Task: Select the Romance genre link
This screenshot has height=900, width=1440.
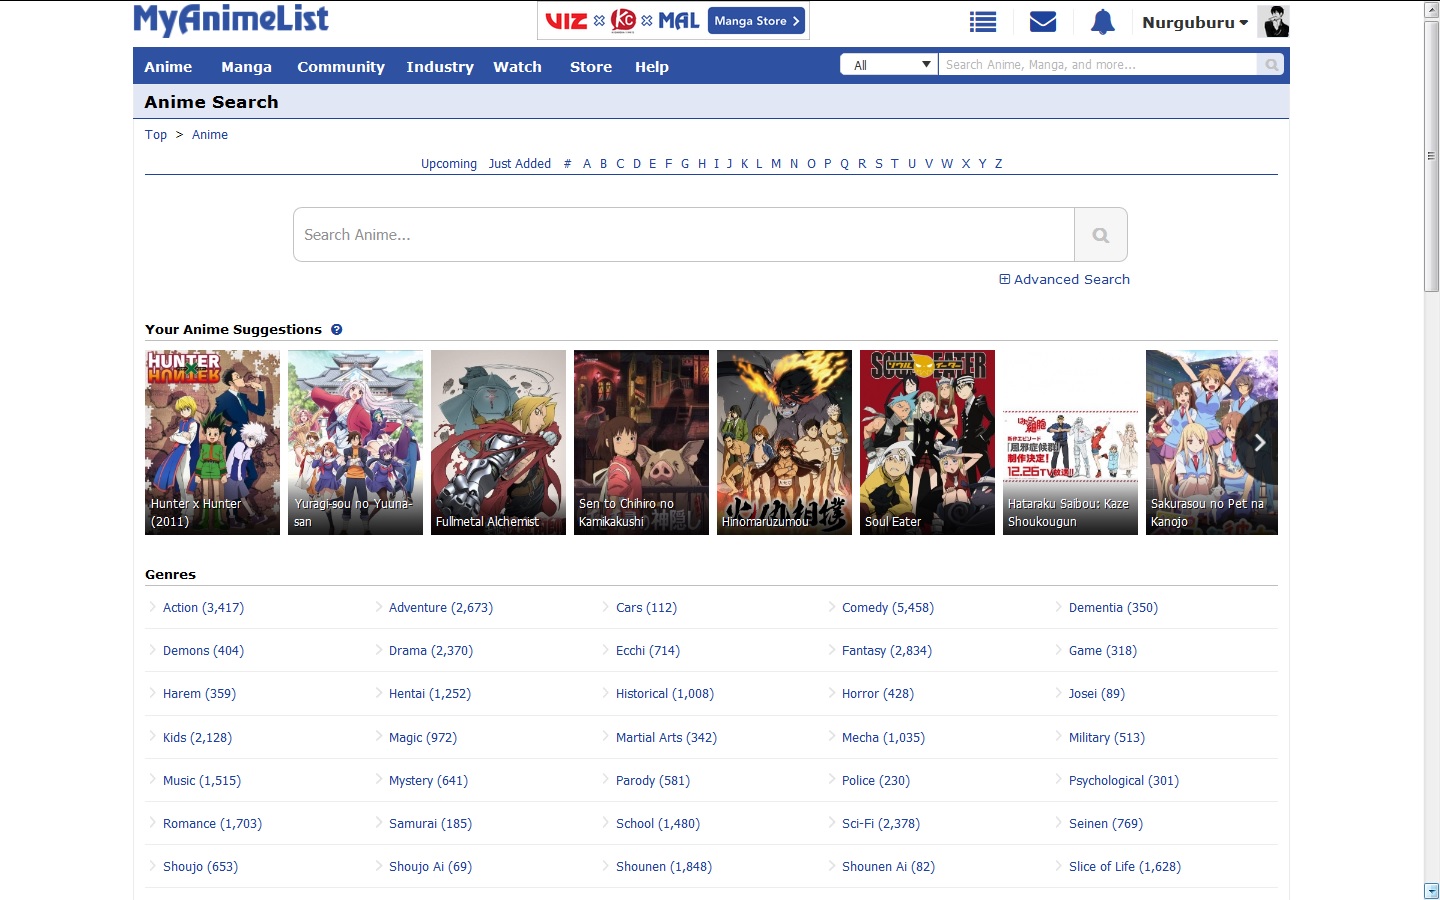Action: click(212, 824)
